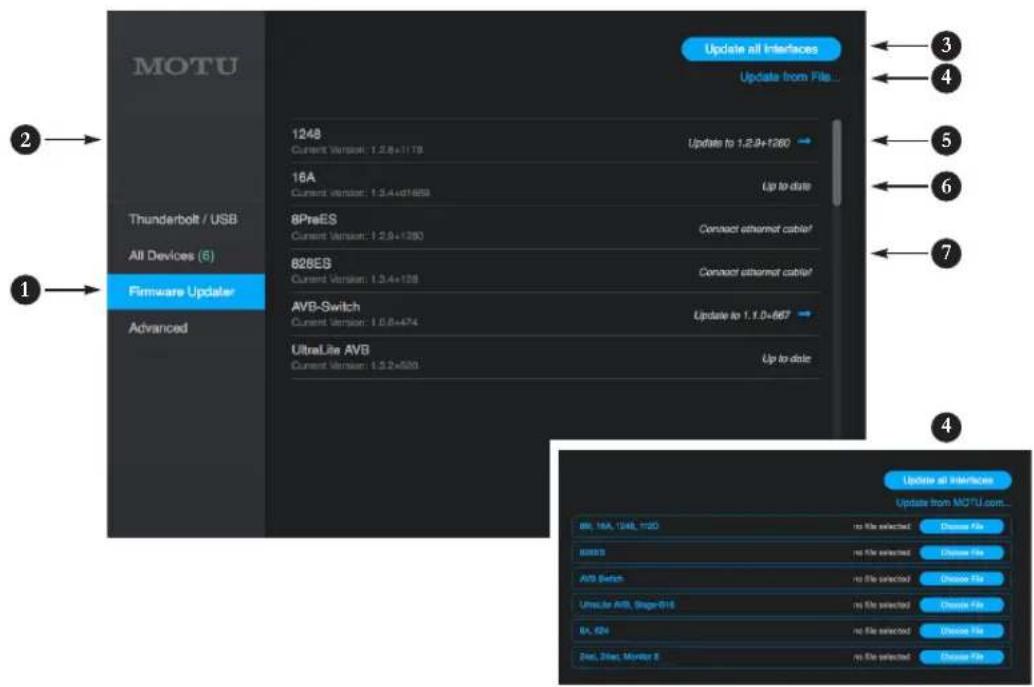Select Firmware Updater in the sidebar

click(186, 291)
